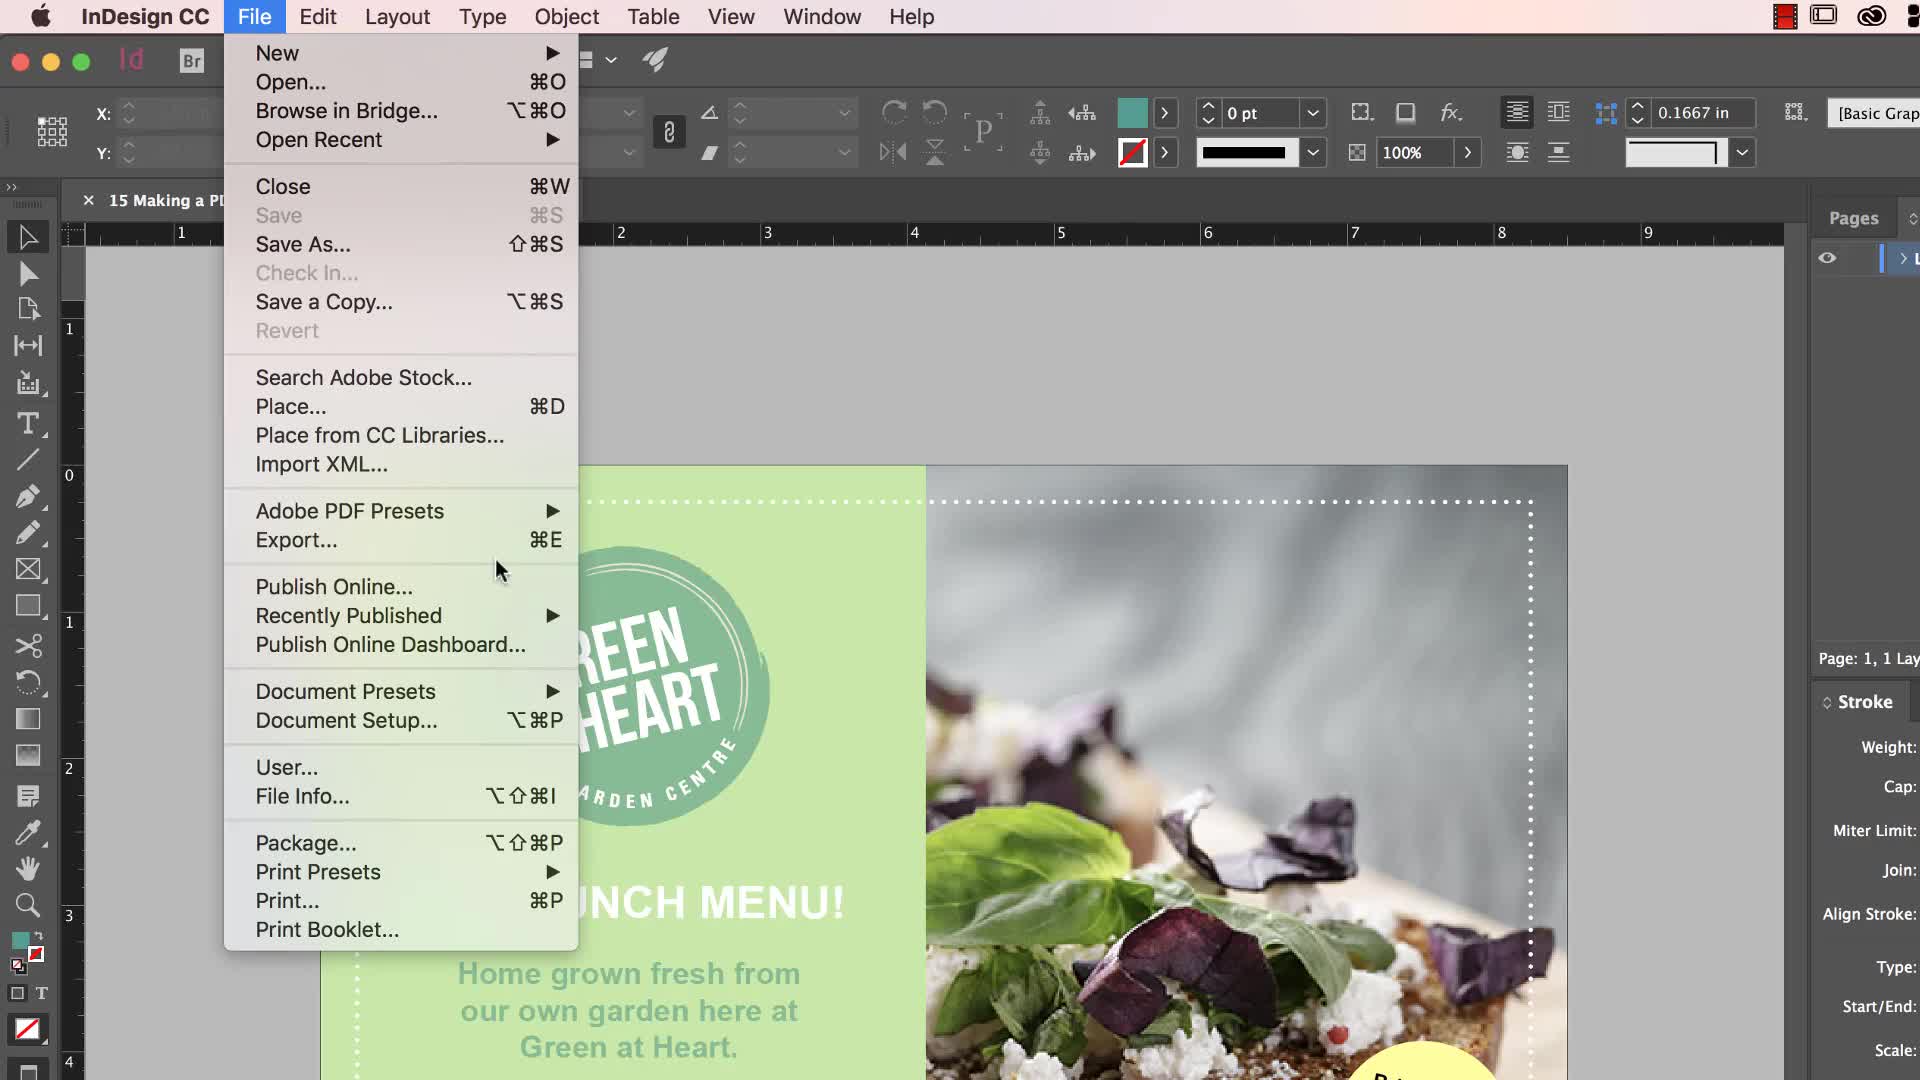Click the stroke none swatch
This screenshot has height=1080, width=1920.
pyautogui.click(x=1132, y=153)
